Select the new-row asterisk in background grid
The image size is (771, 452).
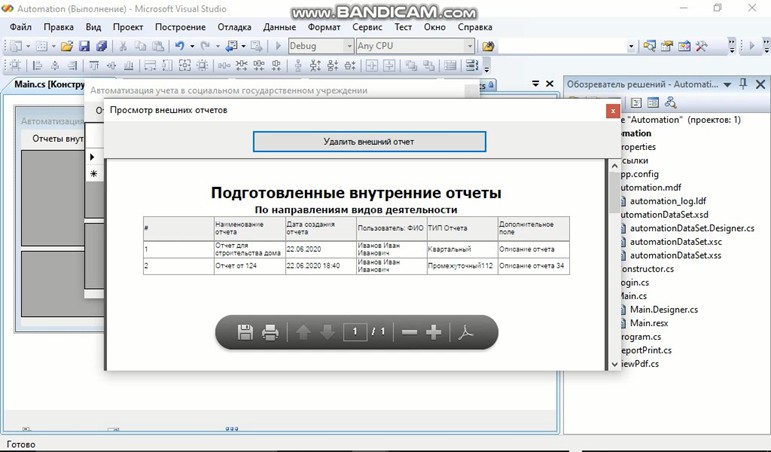pyautogui.click(x=93, y=174)
